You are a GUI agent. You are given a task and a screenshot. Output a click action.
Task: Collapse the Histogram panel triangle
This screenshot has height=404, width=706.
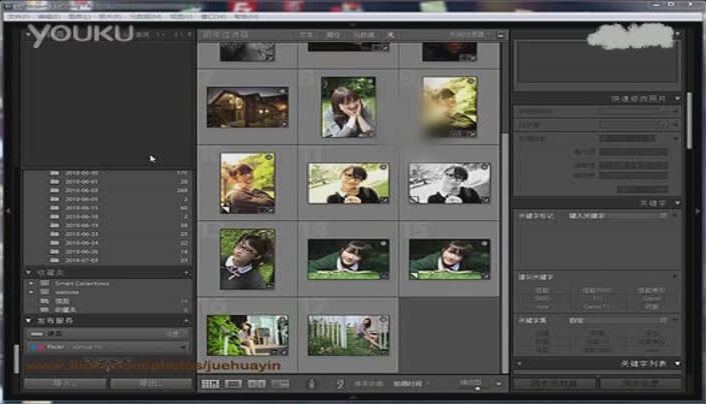677,34
